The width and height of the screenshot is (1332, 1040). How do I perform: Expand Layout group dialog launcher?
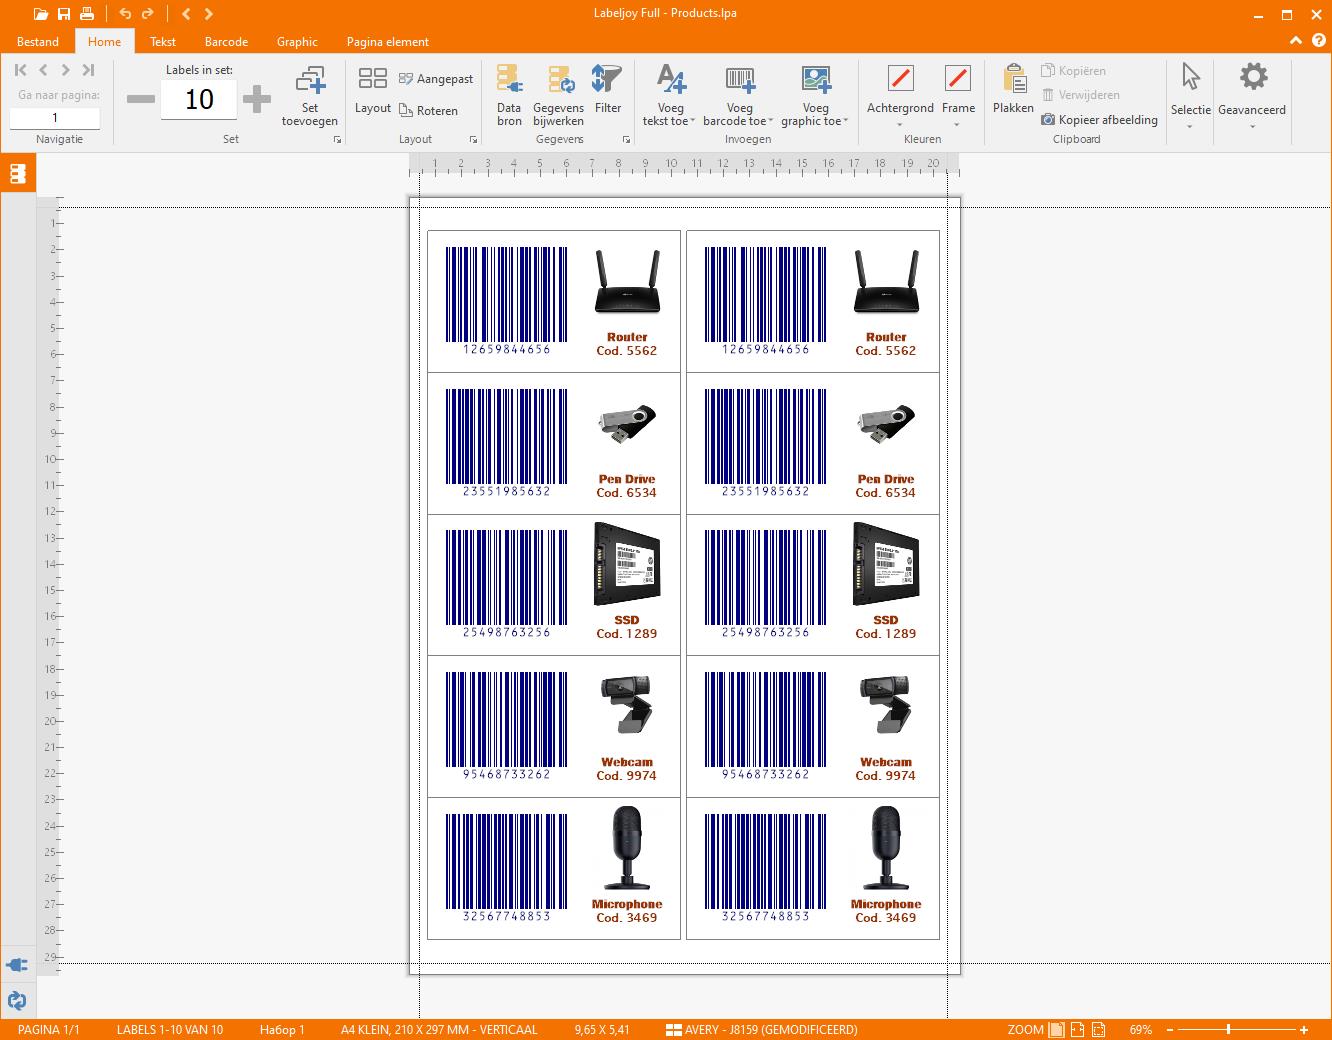tap(473, 140)
